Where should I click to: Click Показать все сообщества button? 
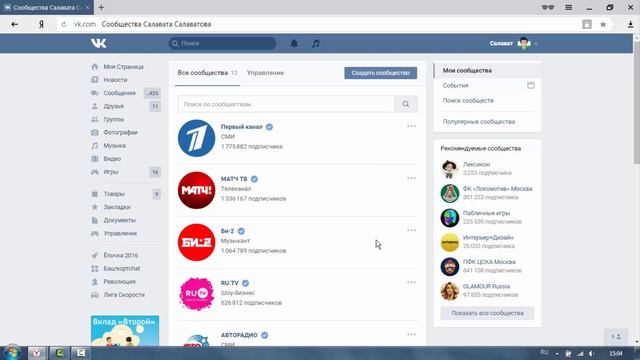pyautogui.click(x=487, y=313)
